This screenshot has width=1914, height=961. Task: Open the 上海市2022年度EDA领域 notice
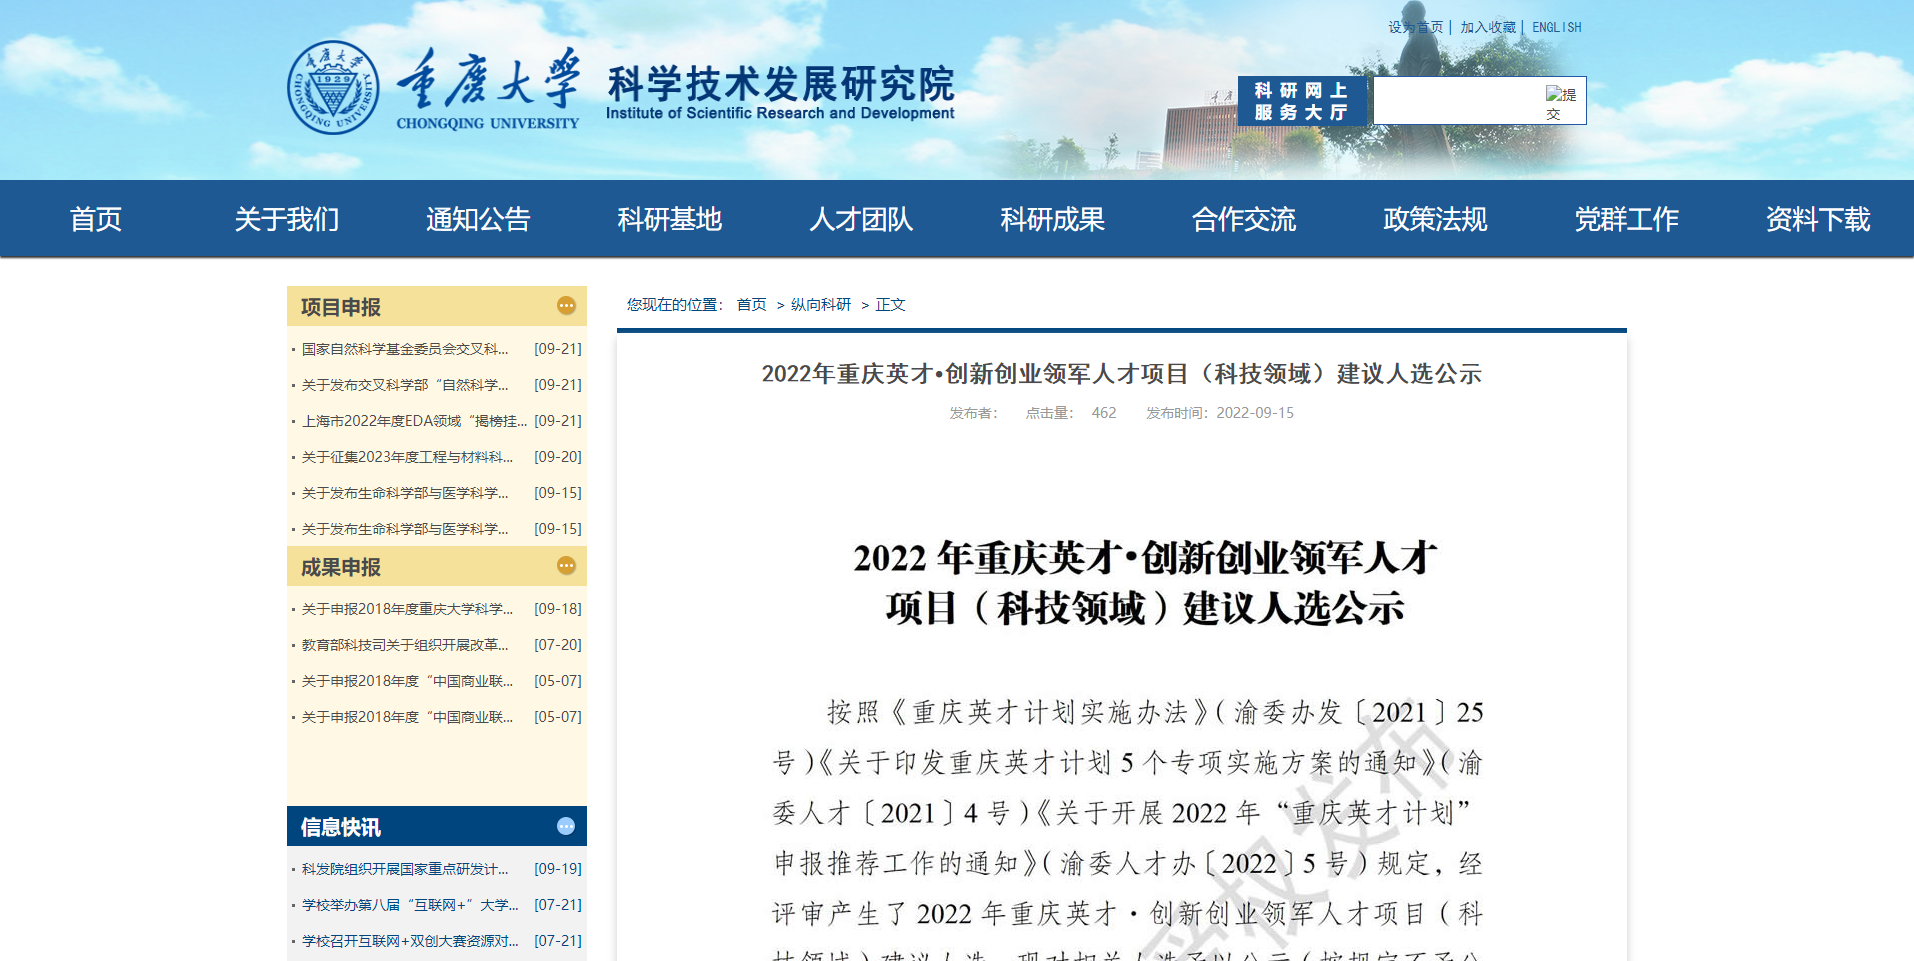coord(413,421)
